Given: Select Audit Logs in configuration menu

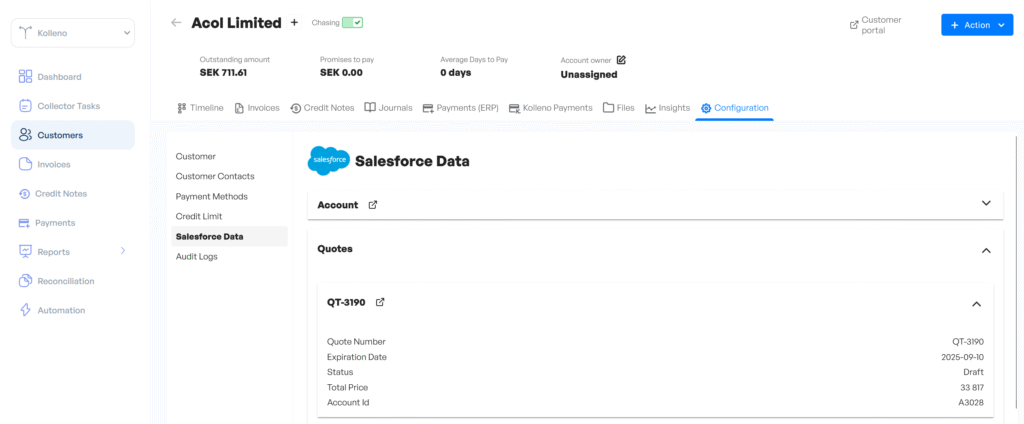Looking at the screenshot, I should (x=196, y=257).
